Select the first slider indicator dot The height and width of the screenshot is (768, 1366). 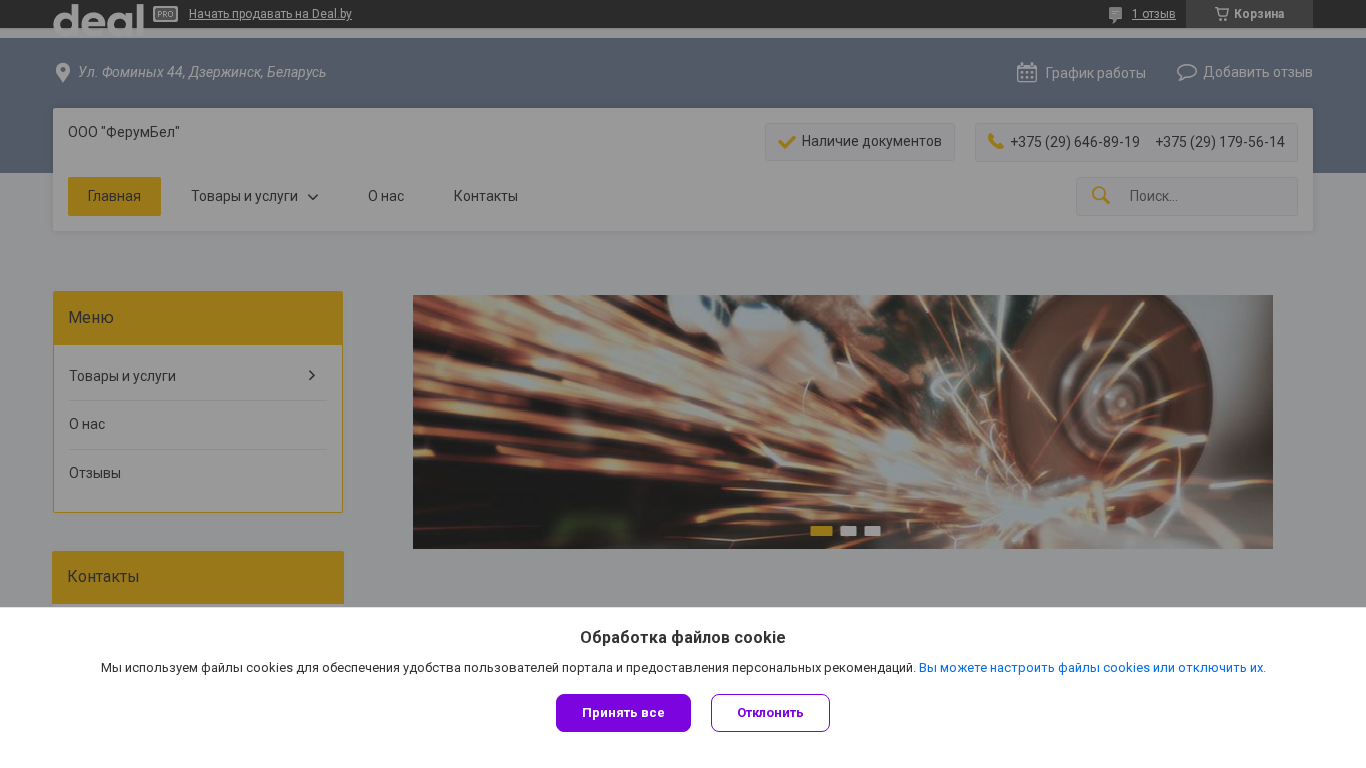(x=821, y=531)
